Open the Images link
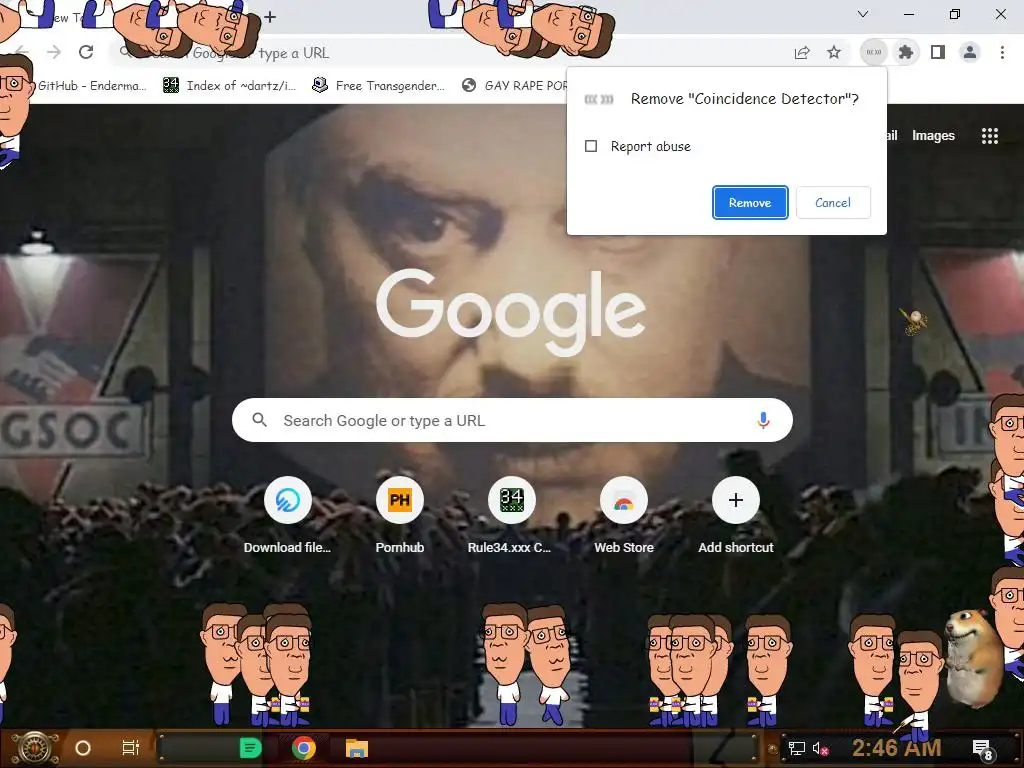This screenshot has height=768, width=1024. click(x=933, y=136)
